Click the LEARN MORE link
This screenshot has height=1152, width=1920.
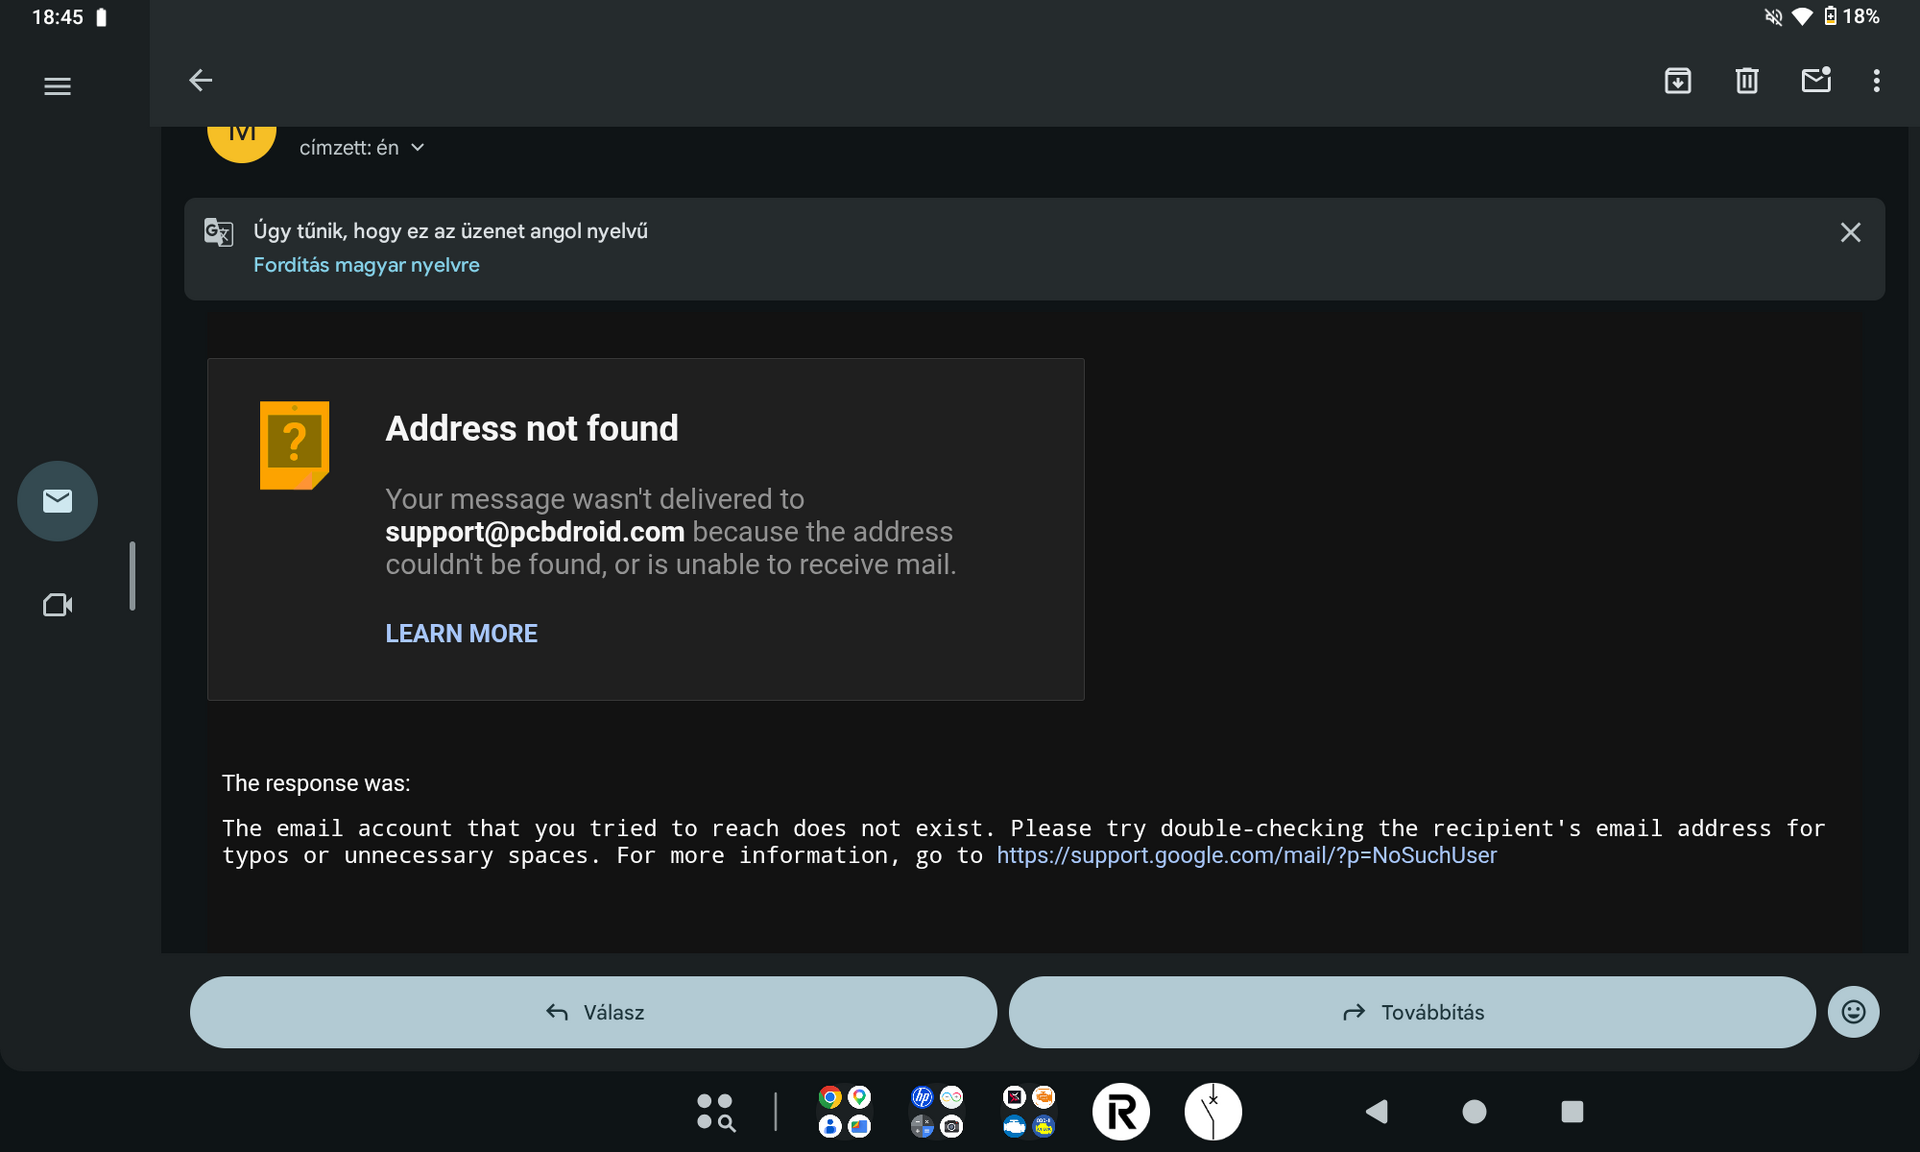tap(461, 634)
